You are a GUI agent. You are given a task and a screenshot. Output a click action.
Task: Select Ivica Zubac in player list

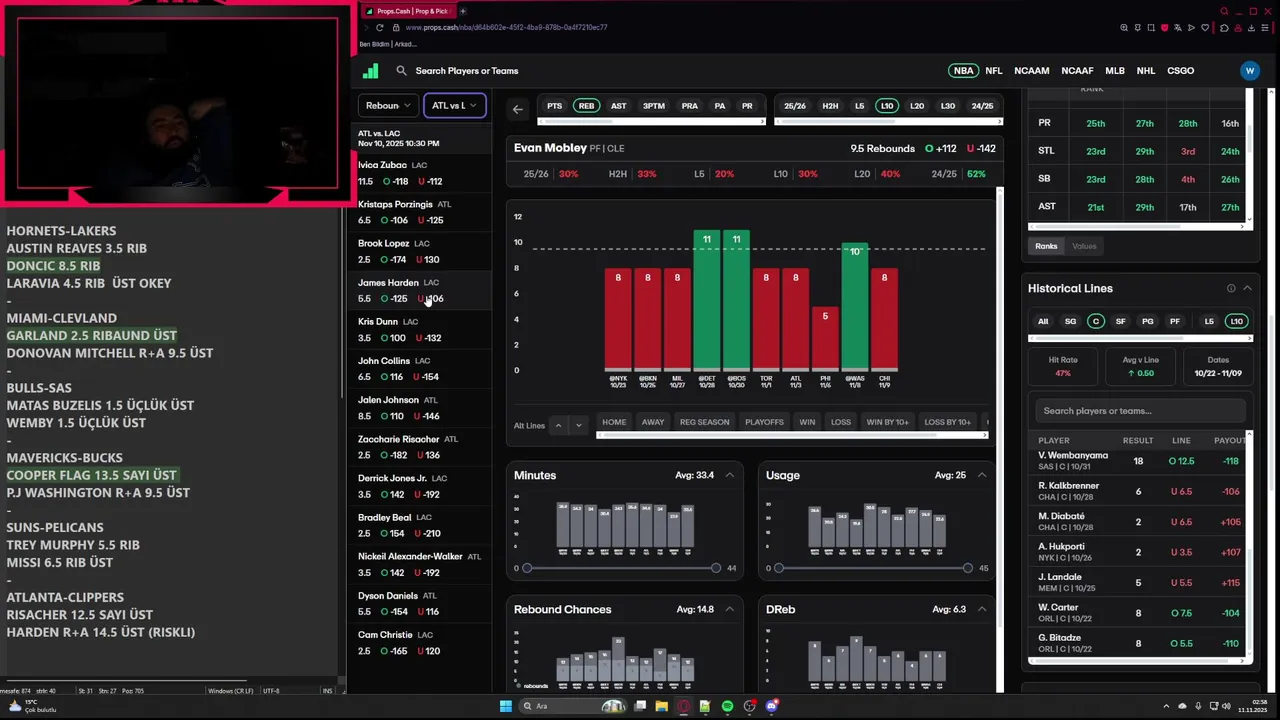(x=420, y=173)
